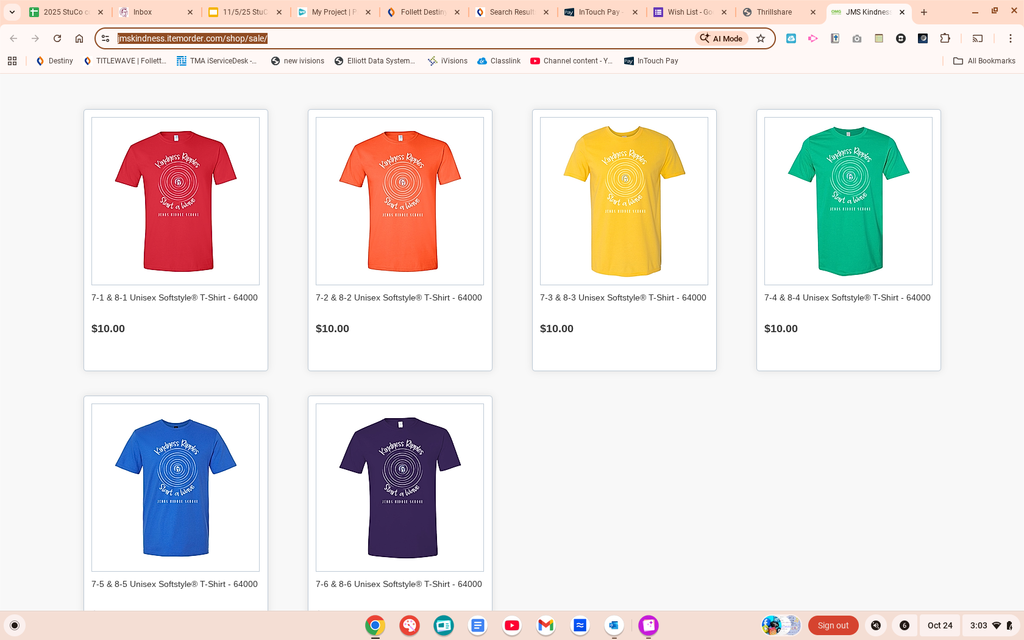This screenshot has width=1024, height=640.
Task: Open Chrome from the shelf
Action: (x=374, y=625)
